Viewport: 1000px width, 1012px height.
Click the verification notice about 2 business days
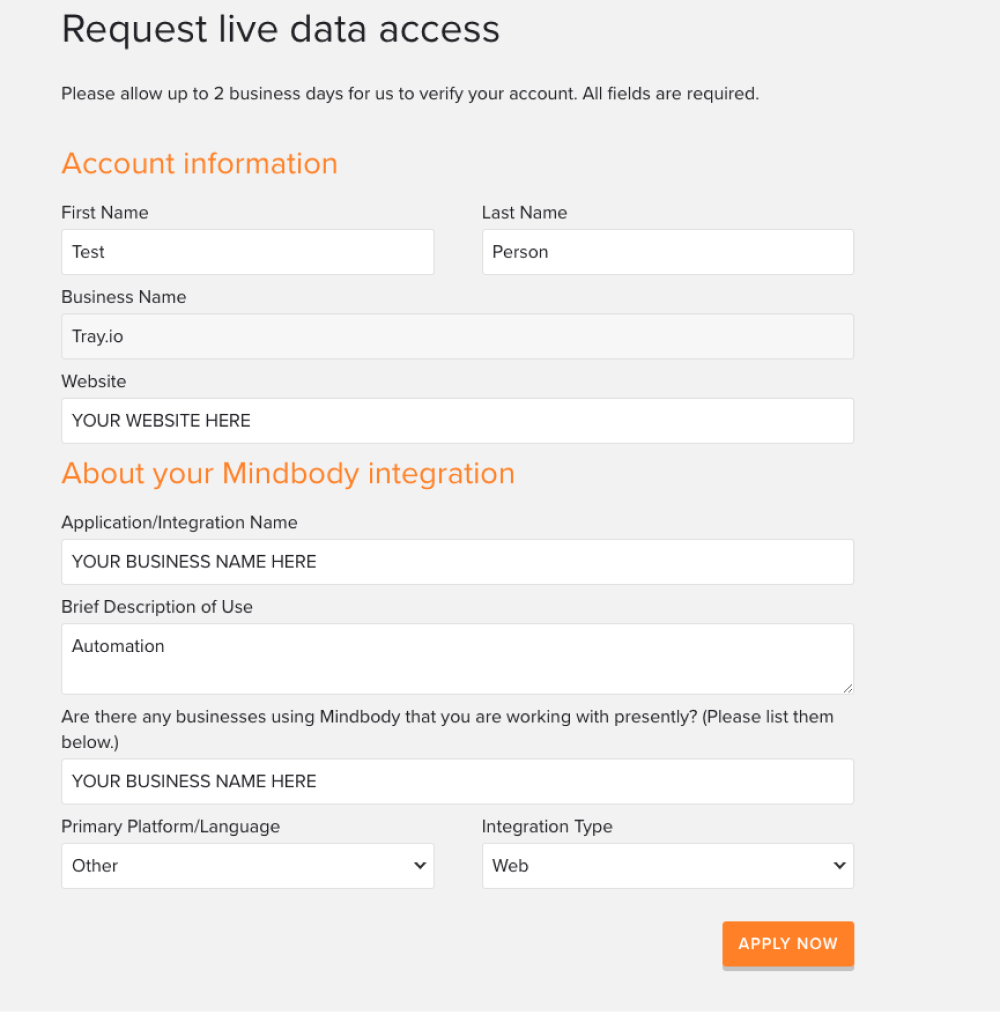410,93
